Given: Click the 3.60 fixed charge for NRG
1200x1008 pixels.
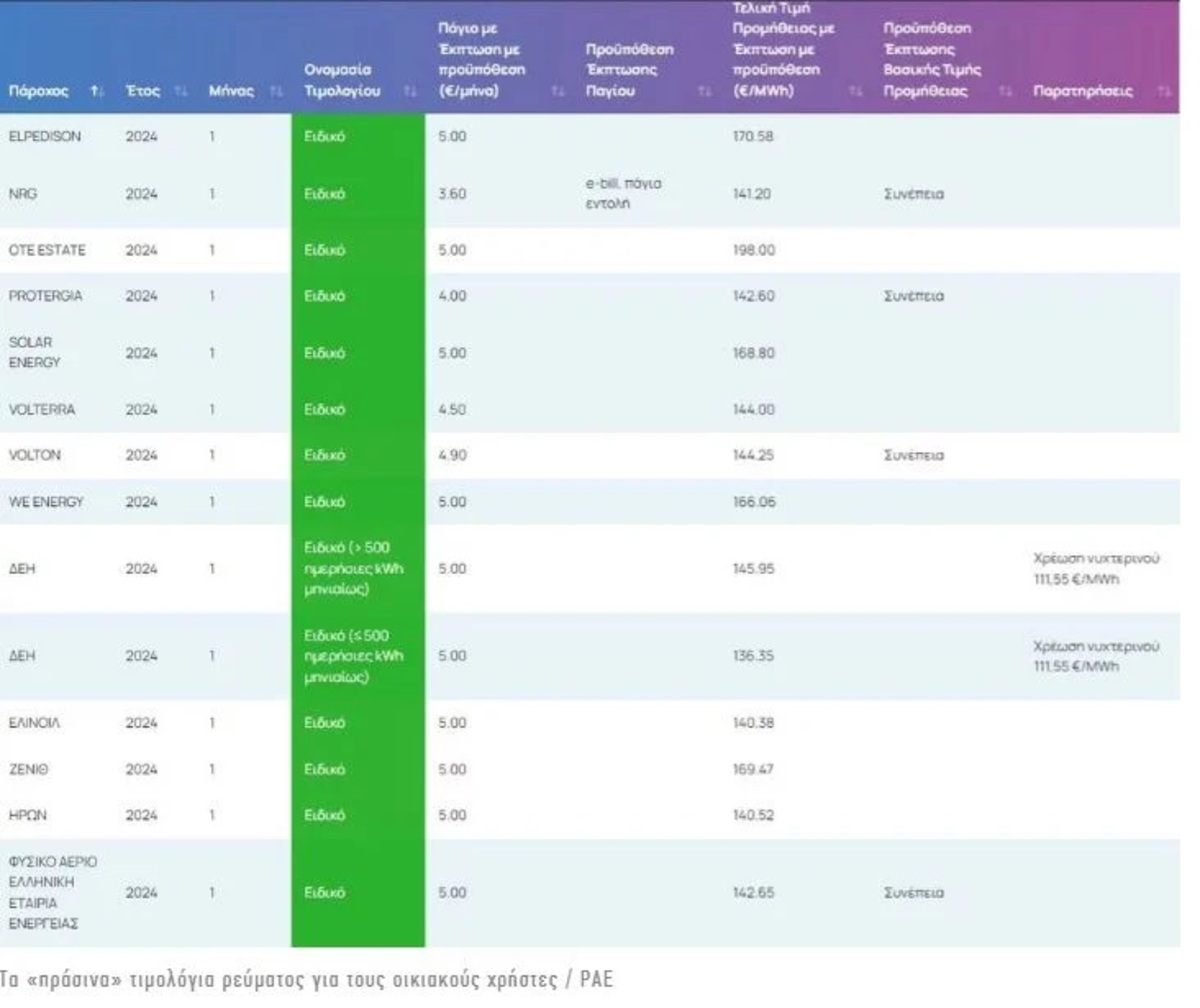Looking at the screenshot, I should click(x=451, y=194).
